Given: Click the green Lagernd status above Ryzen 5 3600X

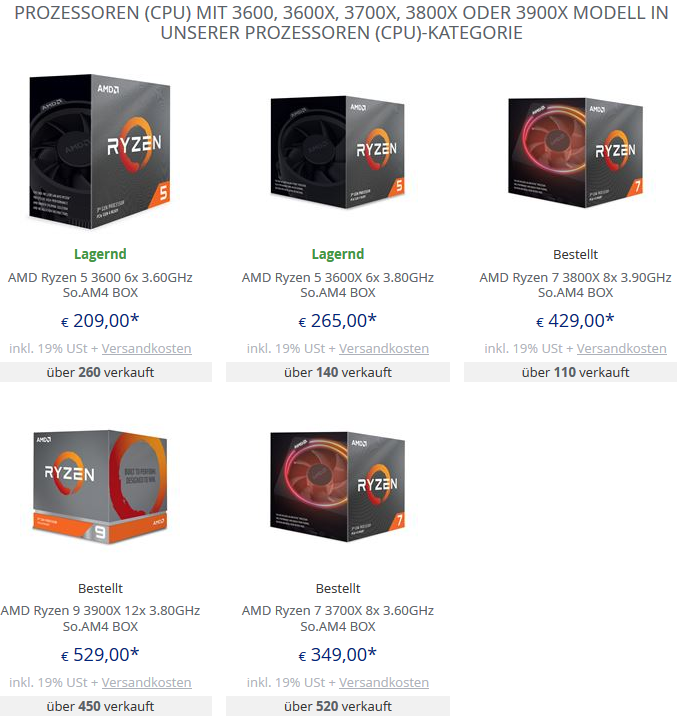Looking at the screenshot, I should click(x=337, y=254).
